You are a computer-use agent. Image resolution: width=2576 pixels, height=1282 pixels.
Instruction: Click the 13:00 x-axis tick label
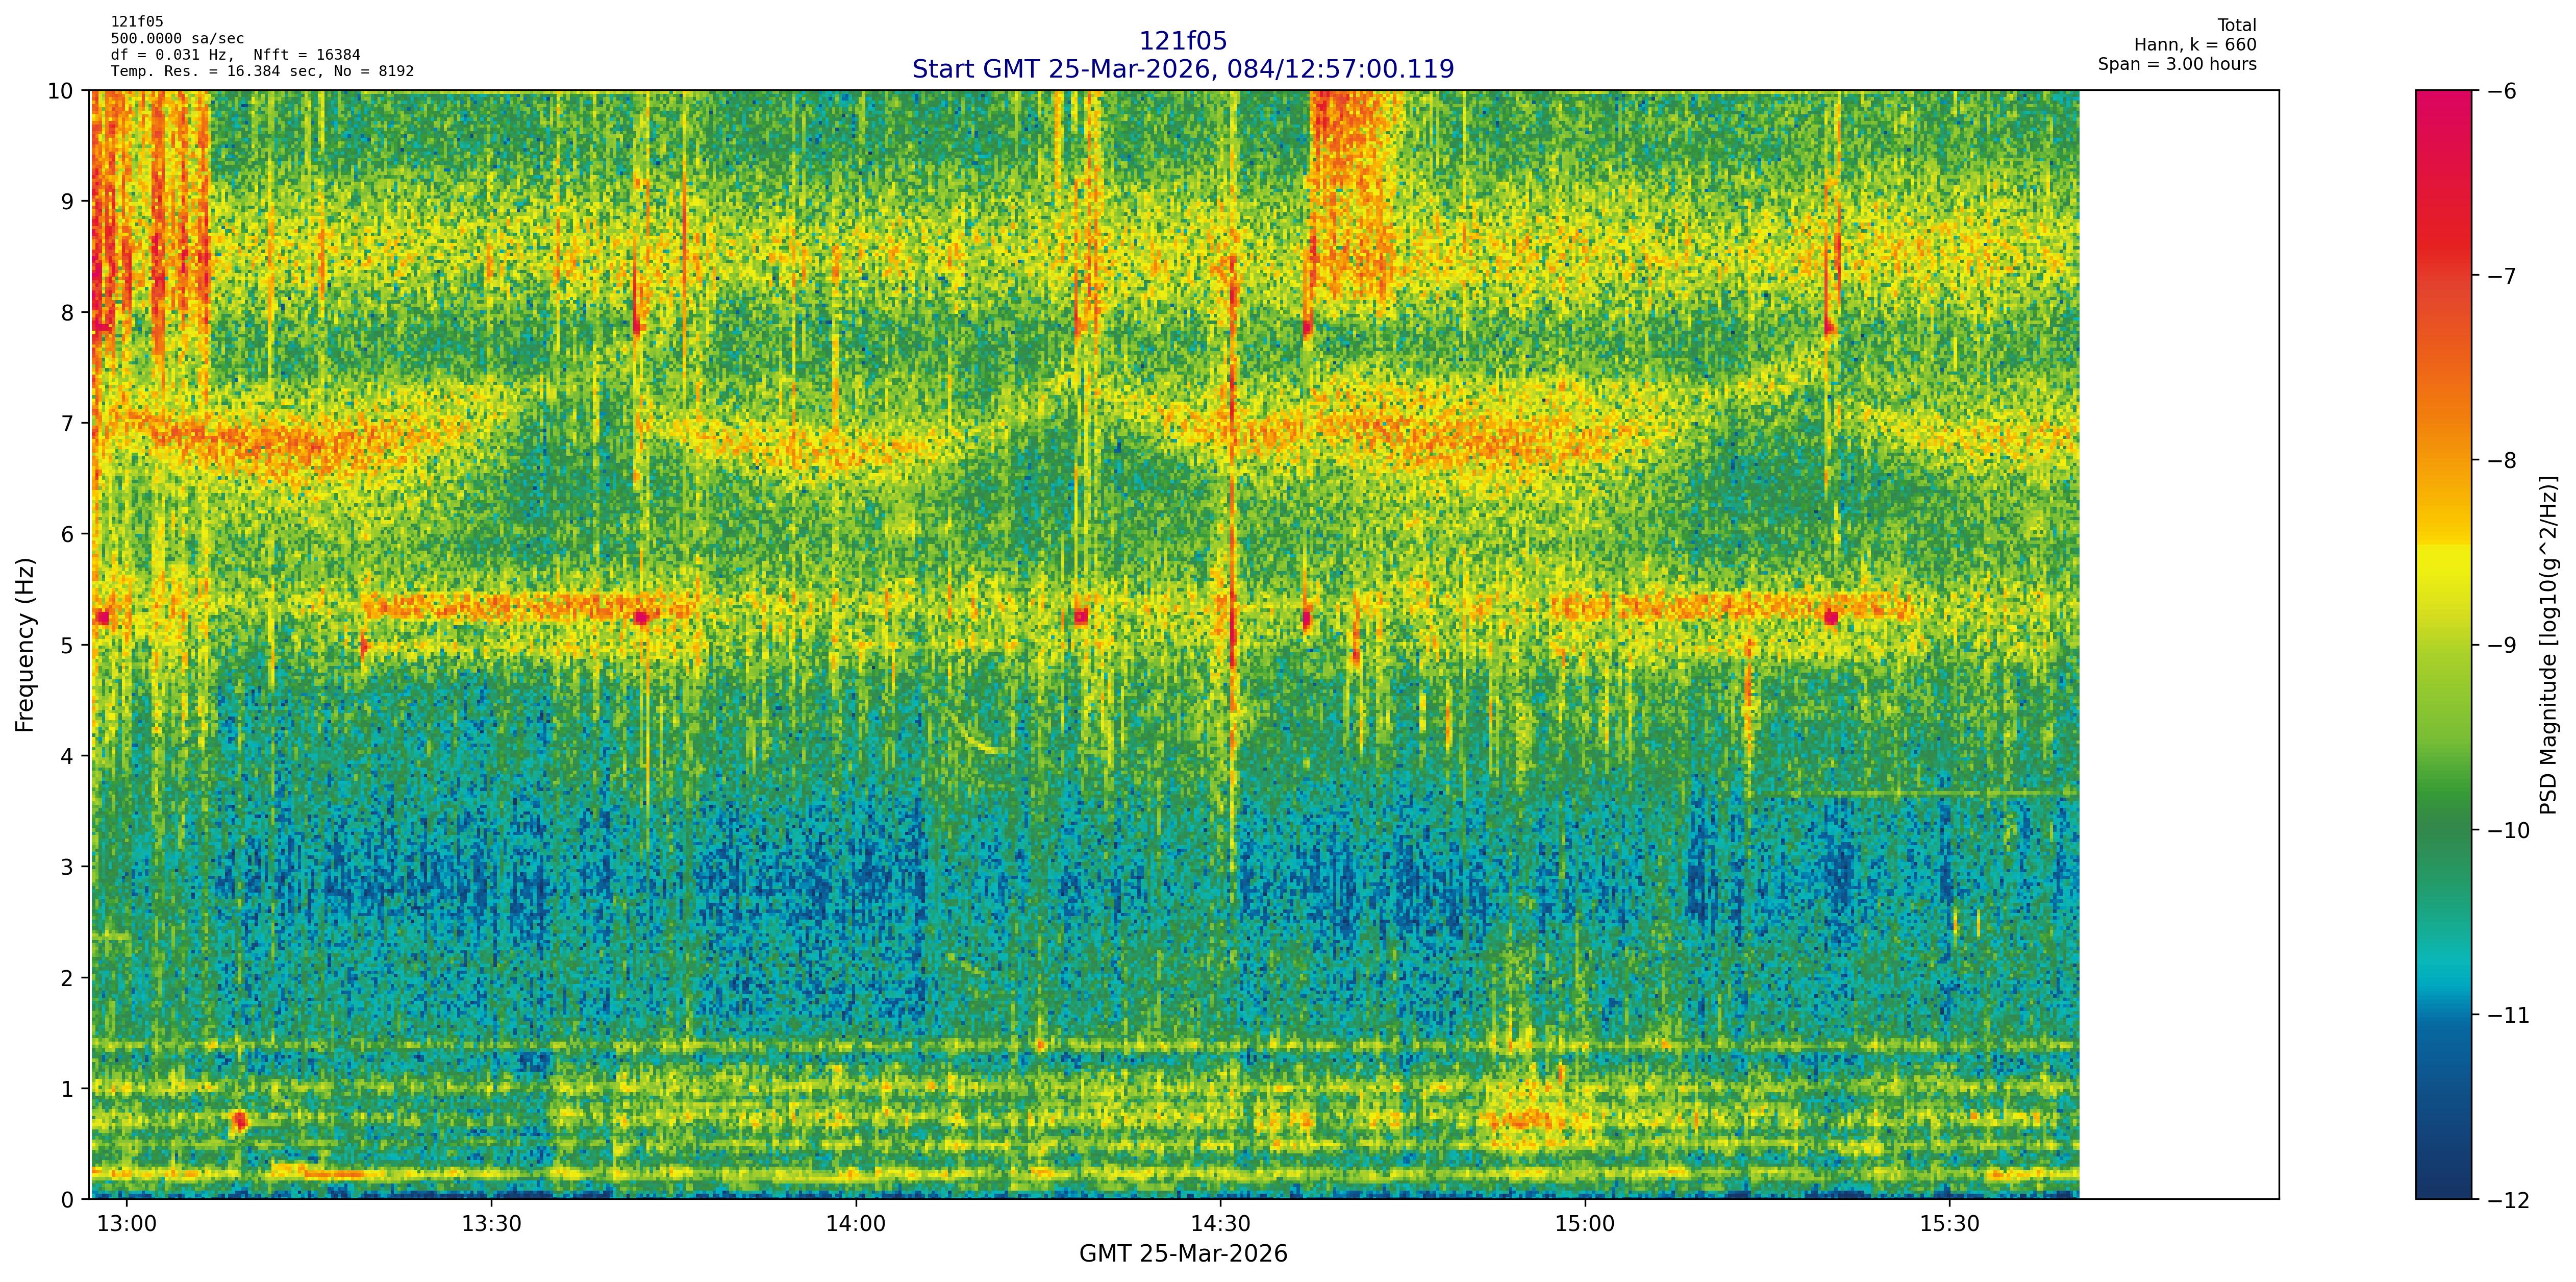click(126, 1225)
